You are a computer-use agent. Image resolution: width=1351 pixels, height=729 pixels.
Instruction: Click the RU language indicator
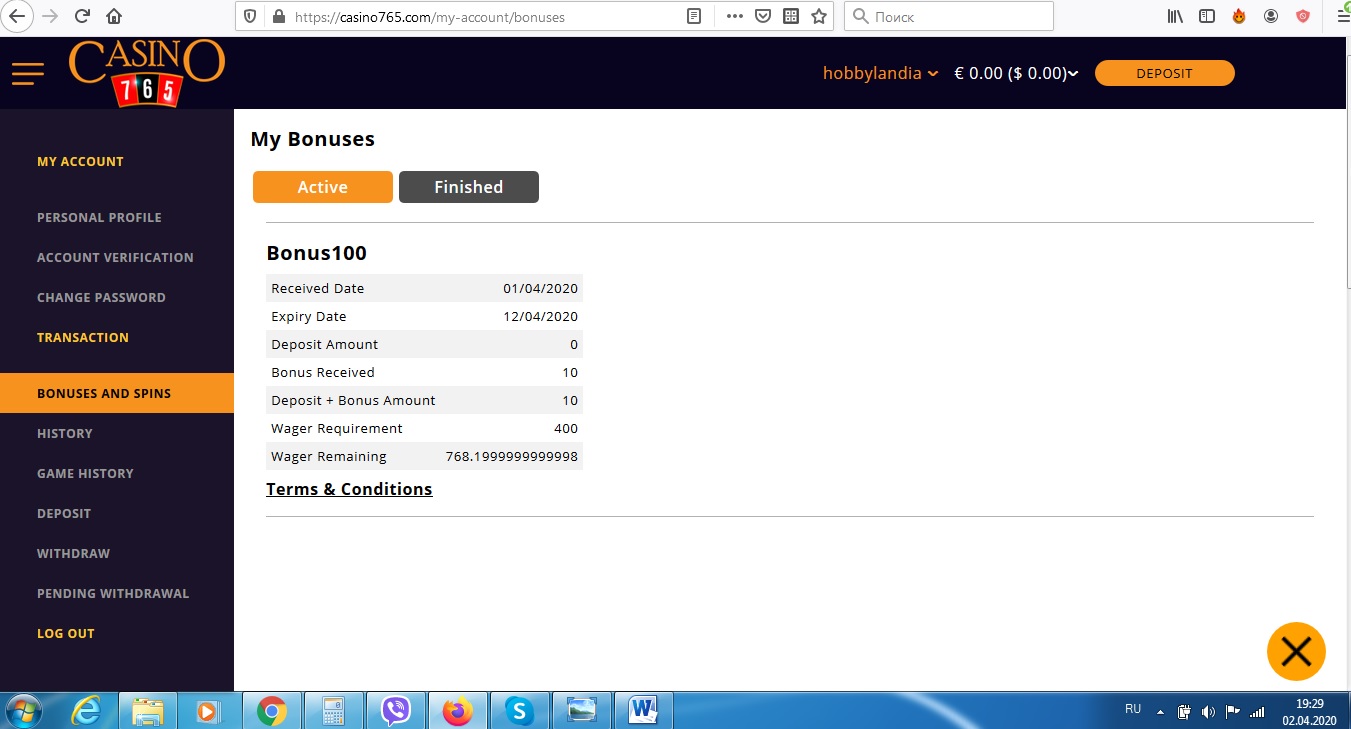point(1132,709)
